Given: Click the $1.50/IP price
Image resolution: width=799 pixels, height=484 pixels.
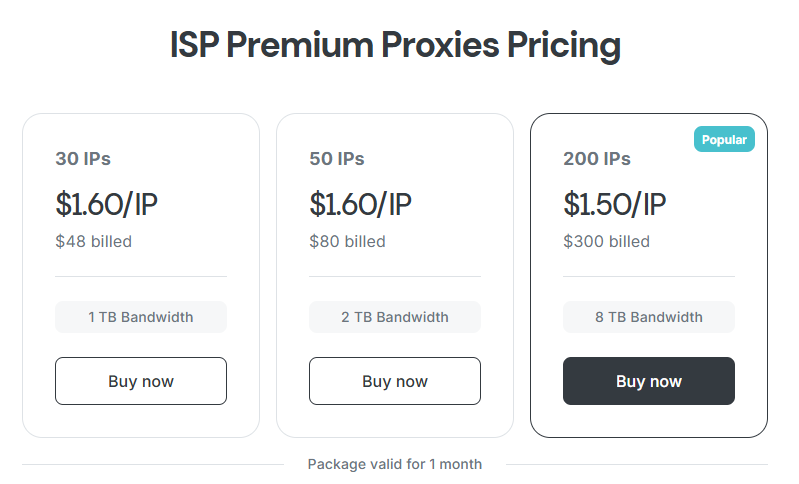Looking at the screenshot, I should (x=615, y=204).
